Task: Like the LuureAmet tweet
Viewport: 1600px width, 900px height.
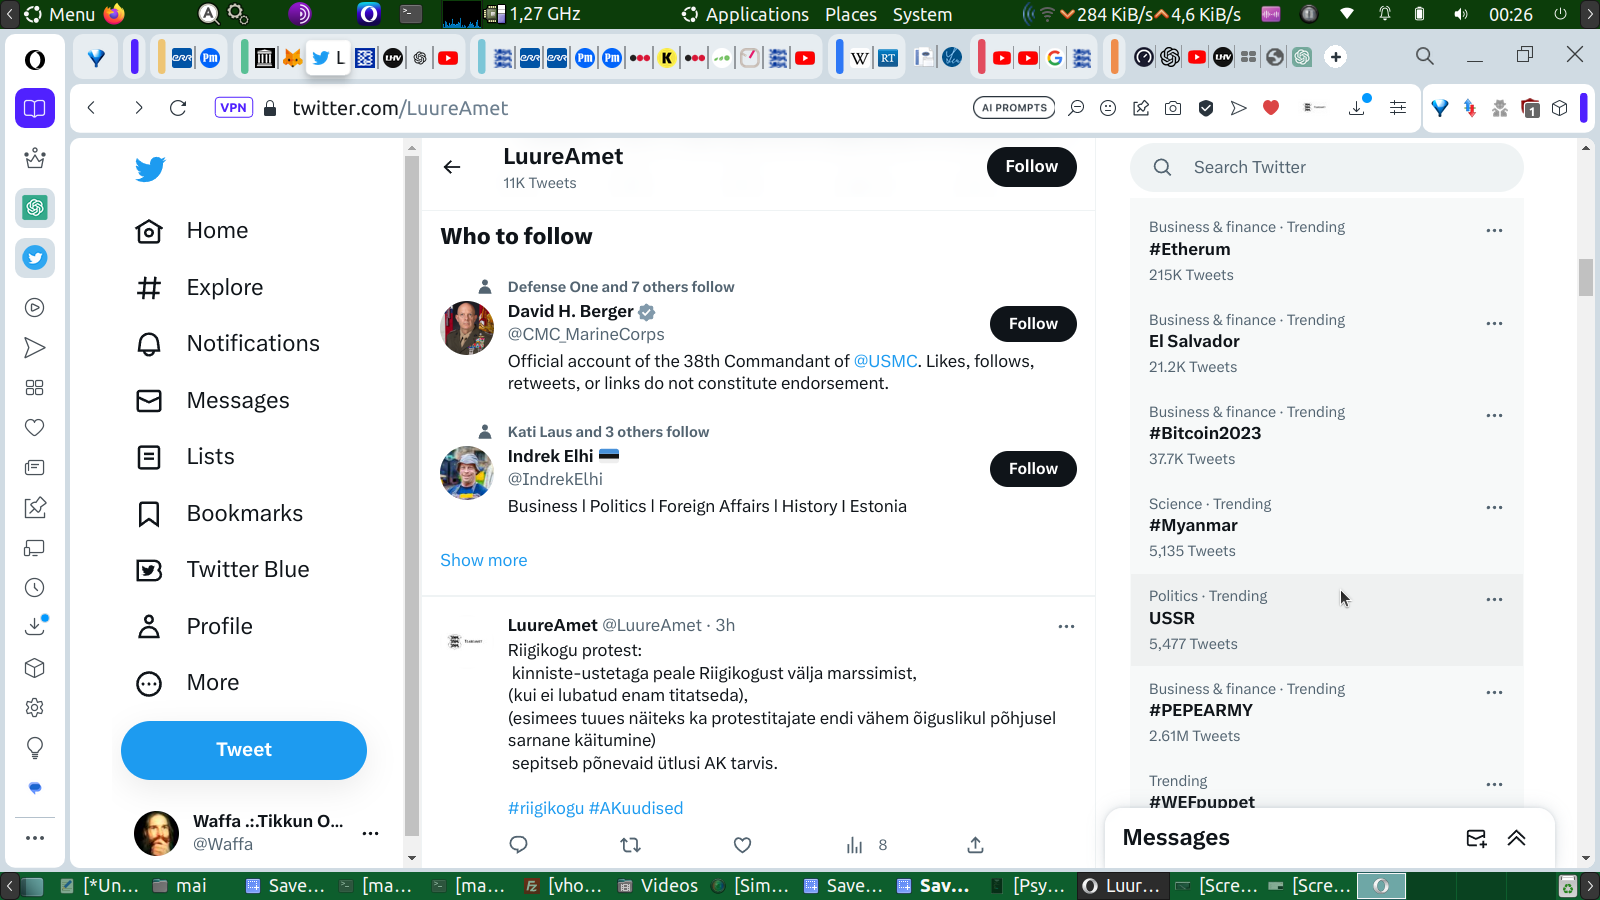Action: pyautogui.click(x=742, y=845)
